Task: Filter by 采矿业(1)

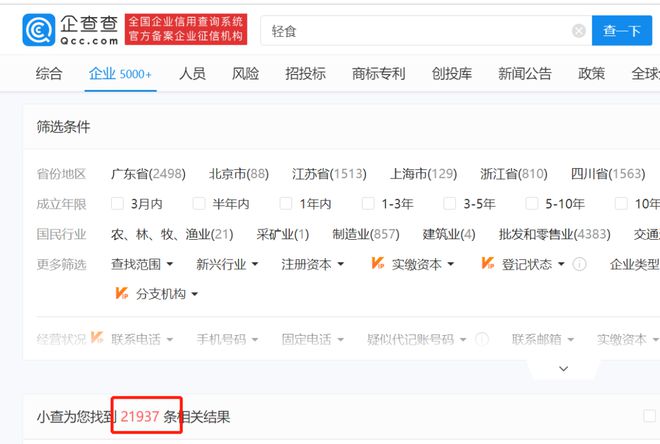Action: tap(282, 234)
